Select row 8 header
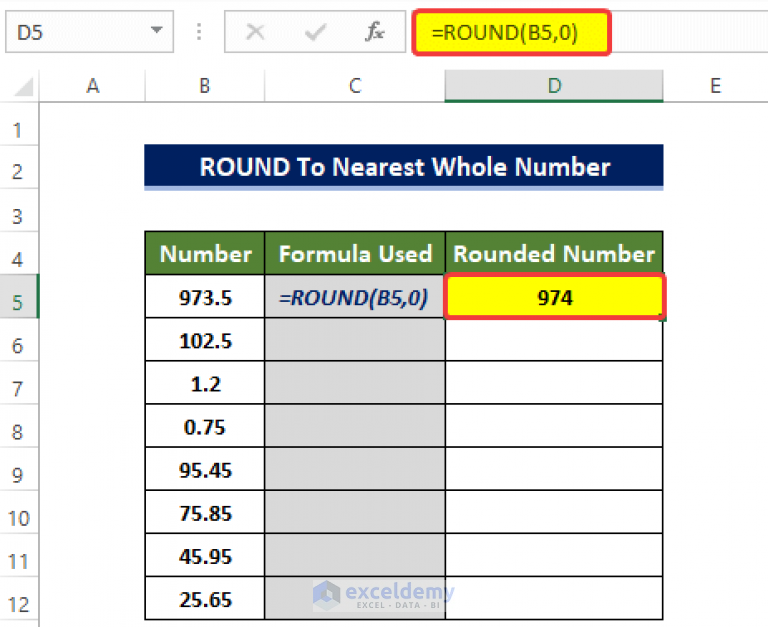Viewport: 768px width, 627px height. [x=19, y=426]
